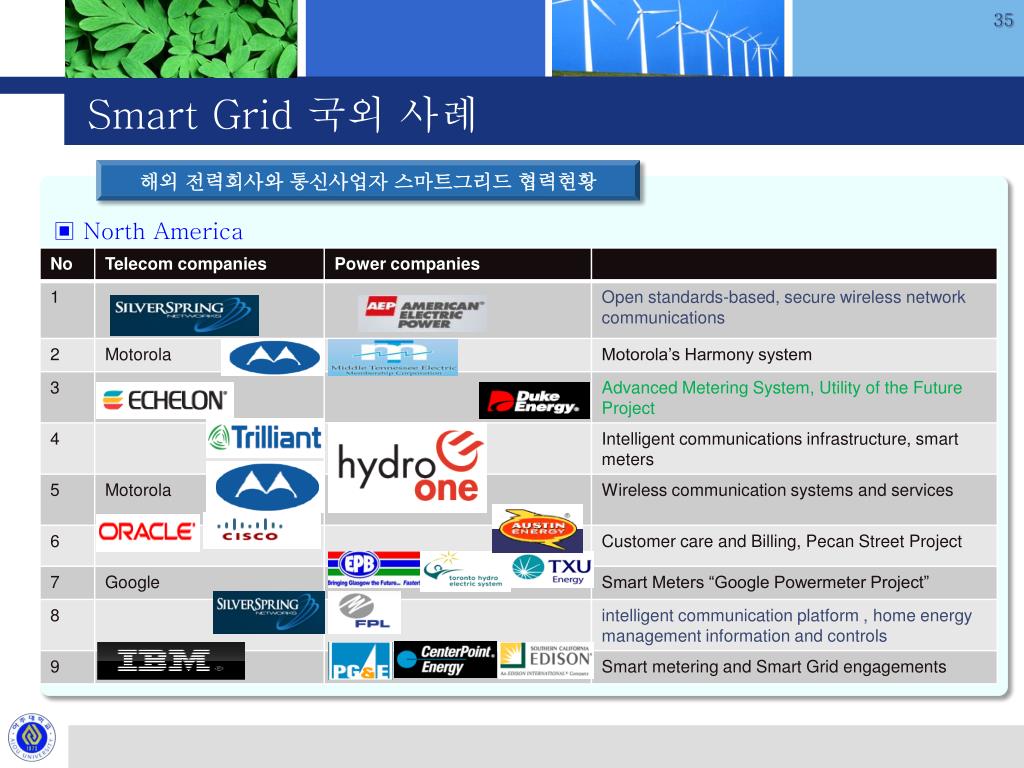The width and height of the screenshot is (1024, 768).
Task: Click Customer care and Billing text
Action: pyautogui.click(x=782, y=541)
